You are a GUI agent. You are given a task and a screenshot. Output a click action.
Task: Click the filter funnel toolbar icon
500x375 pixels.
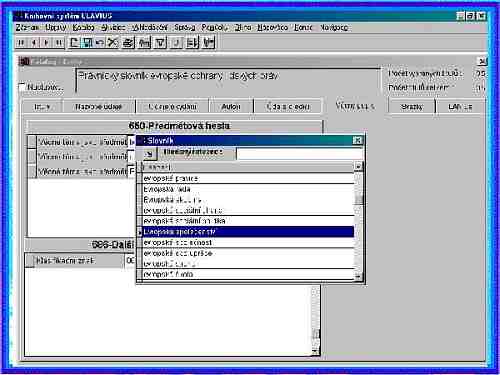[x=160, y=43]
